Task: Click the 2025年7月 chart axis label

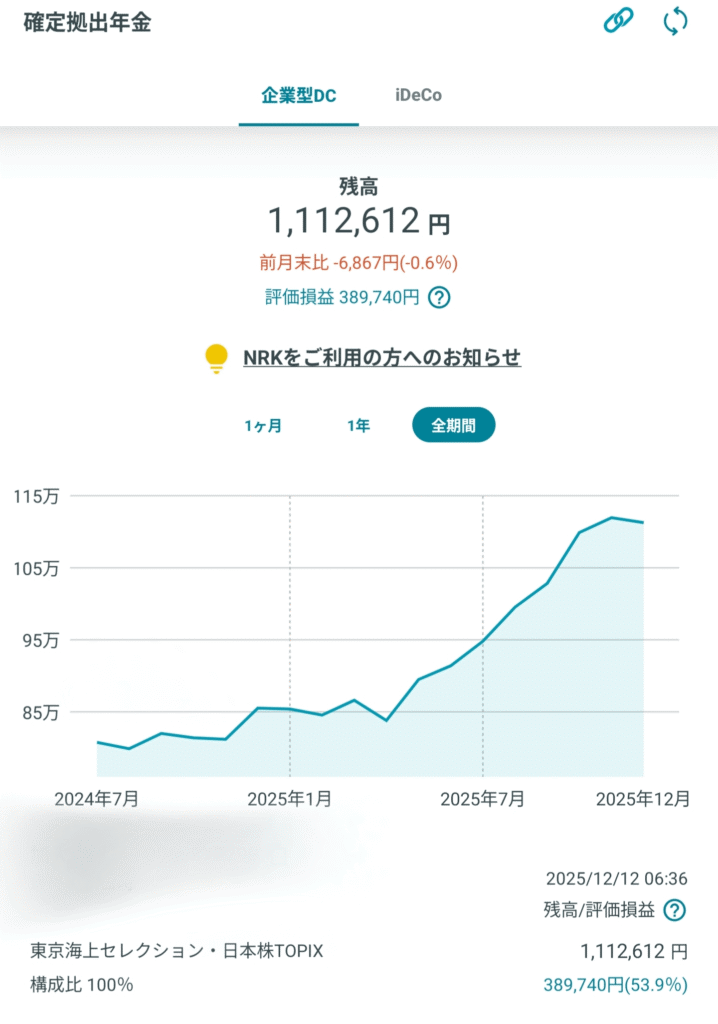Action: (483, 798)
